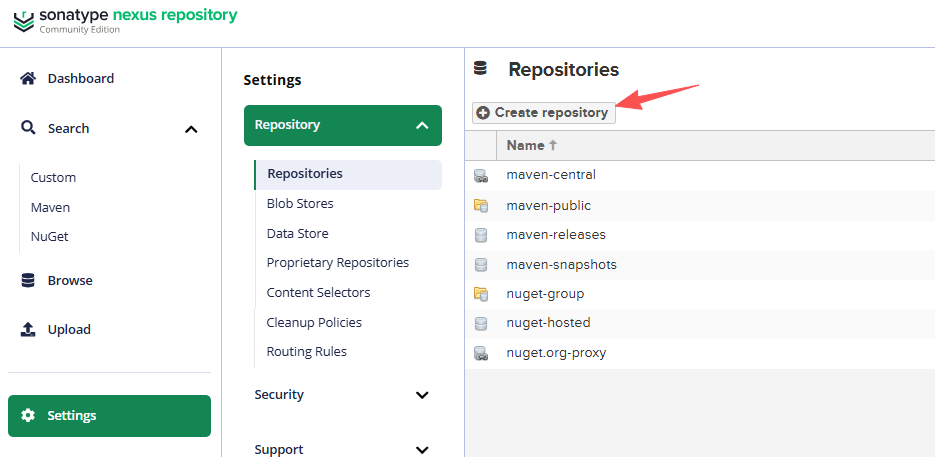
Task: Click the Settings panel heading
Action: [x=273, y=80]
